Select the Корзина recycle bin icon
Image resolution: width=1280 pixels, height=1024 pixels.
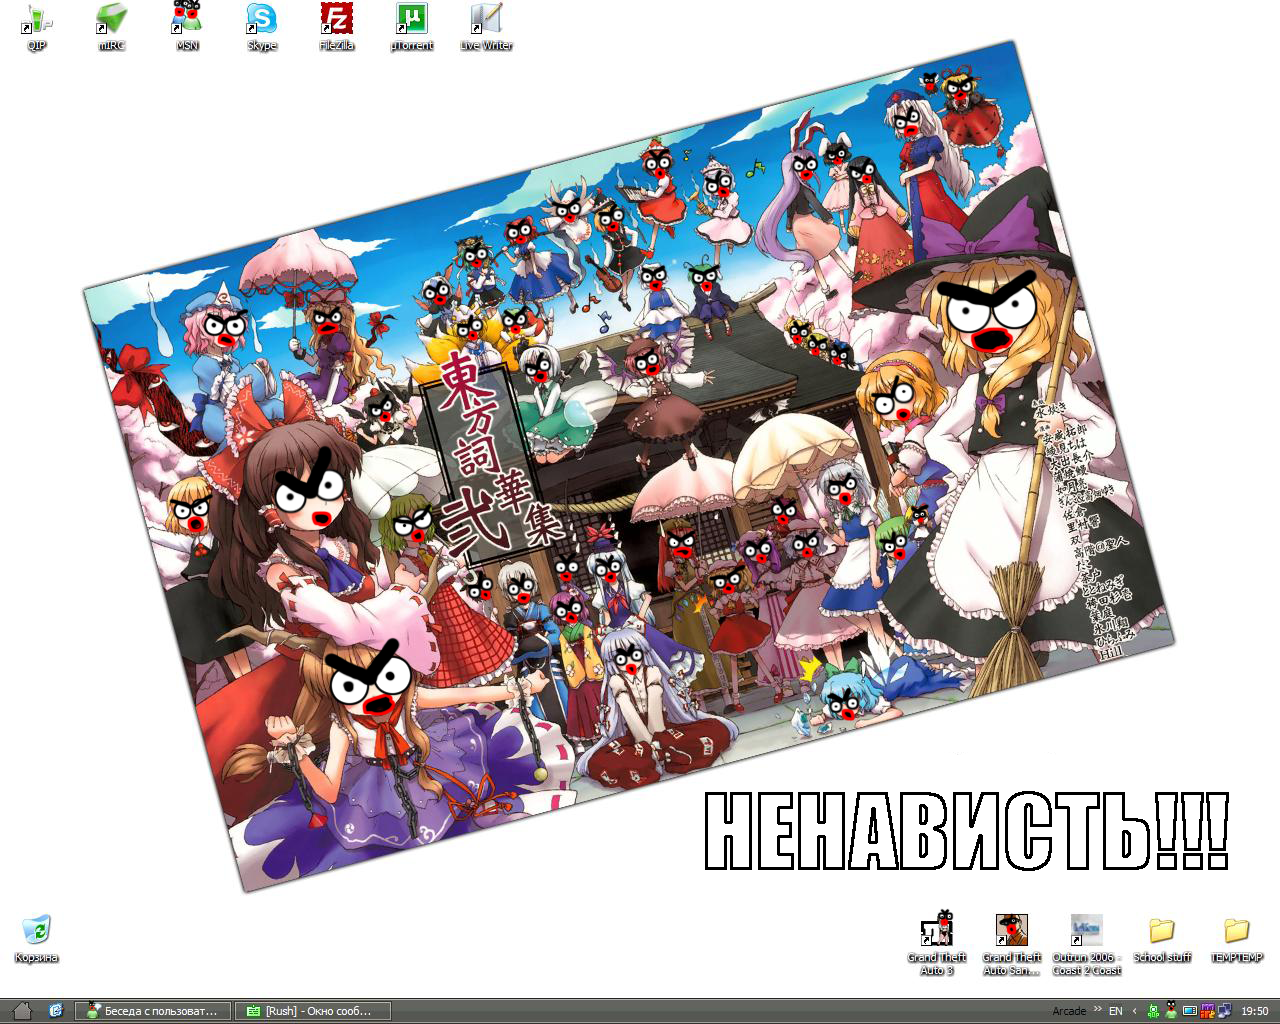click(36, 938)
